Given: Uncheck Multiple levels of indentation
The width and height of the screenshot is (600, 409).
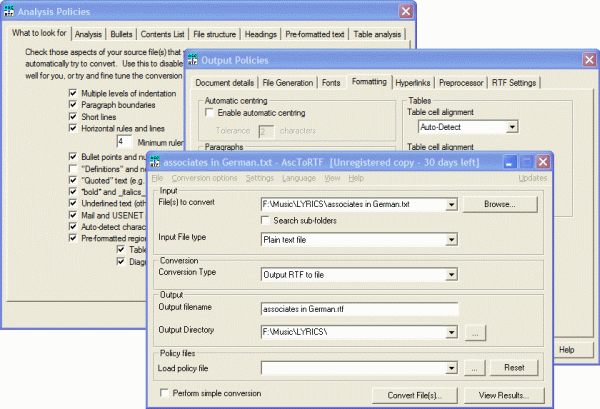Looking at the screenshot, I should [x=72, y=92].
